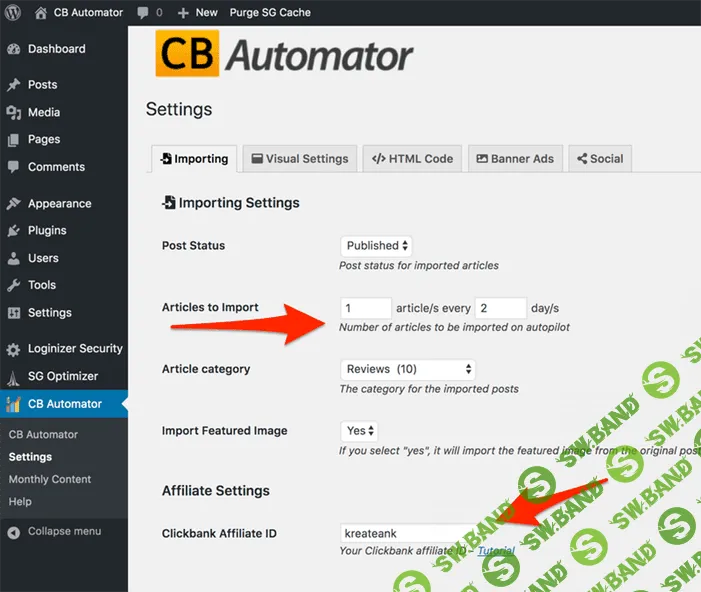Screen dimensions: 701x592
Task: Click the Articles to Import label
Action: 210,307
